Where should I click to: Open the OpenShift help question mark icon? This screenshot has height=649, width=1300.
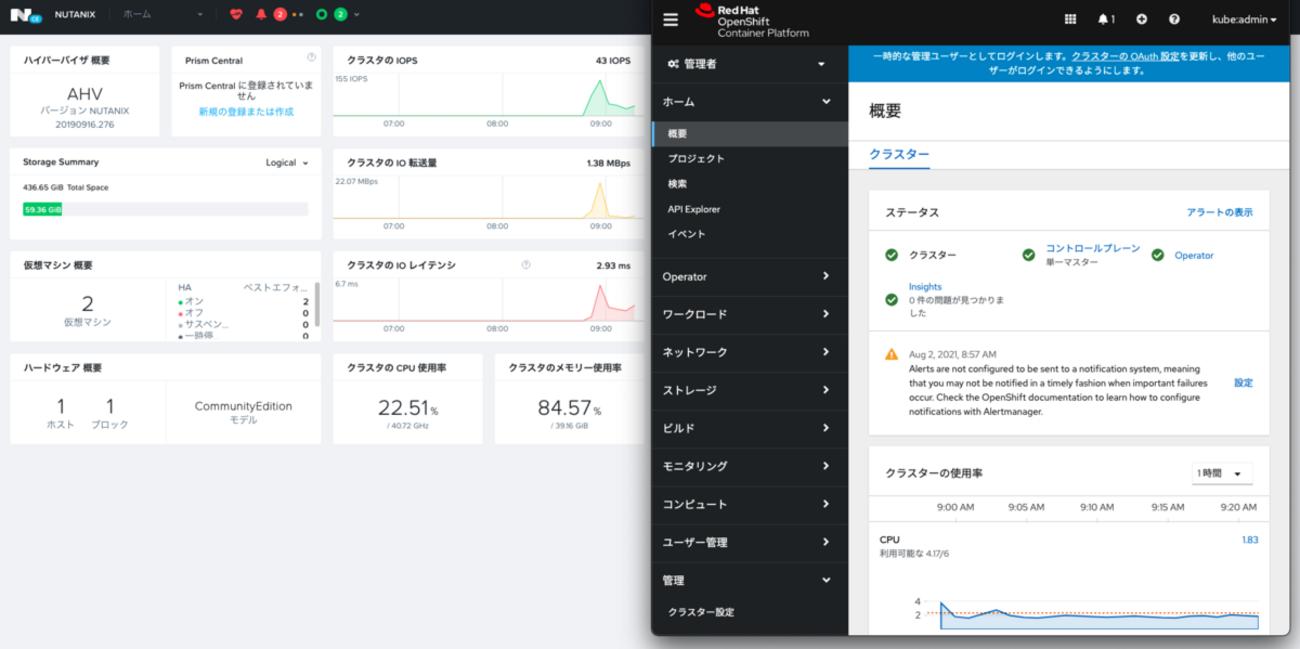[1174, 19]
